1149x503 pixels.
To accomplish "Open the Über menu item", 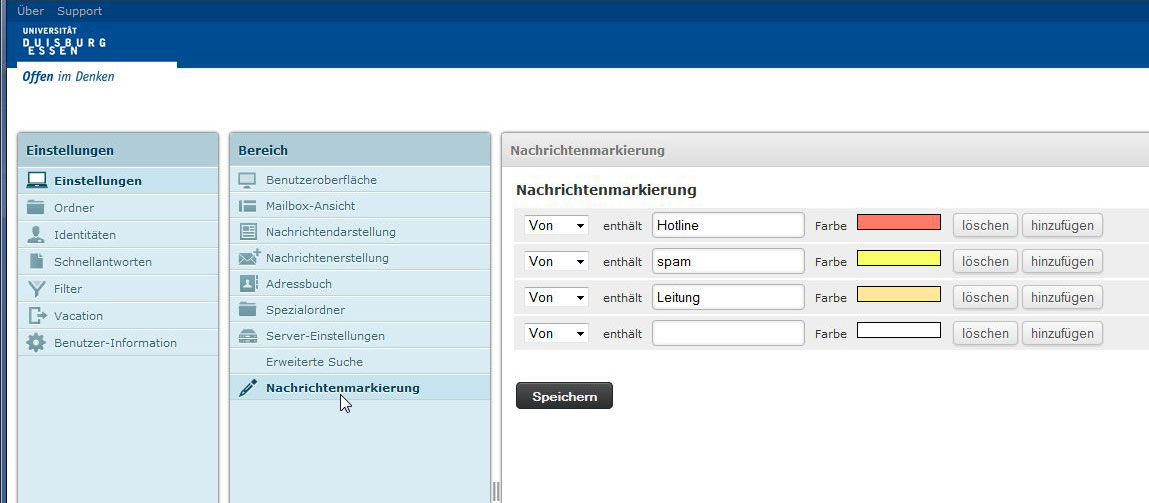I will pos(30,11).
